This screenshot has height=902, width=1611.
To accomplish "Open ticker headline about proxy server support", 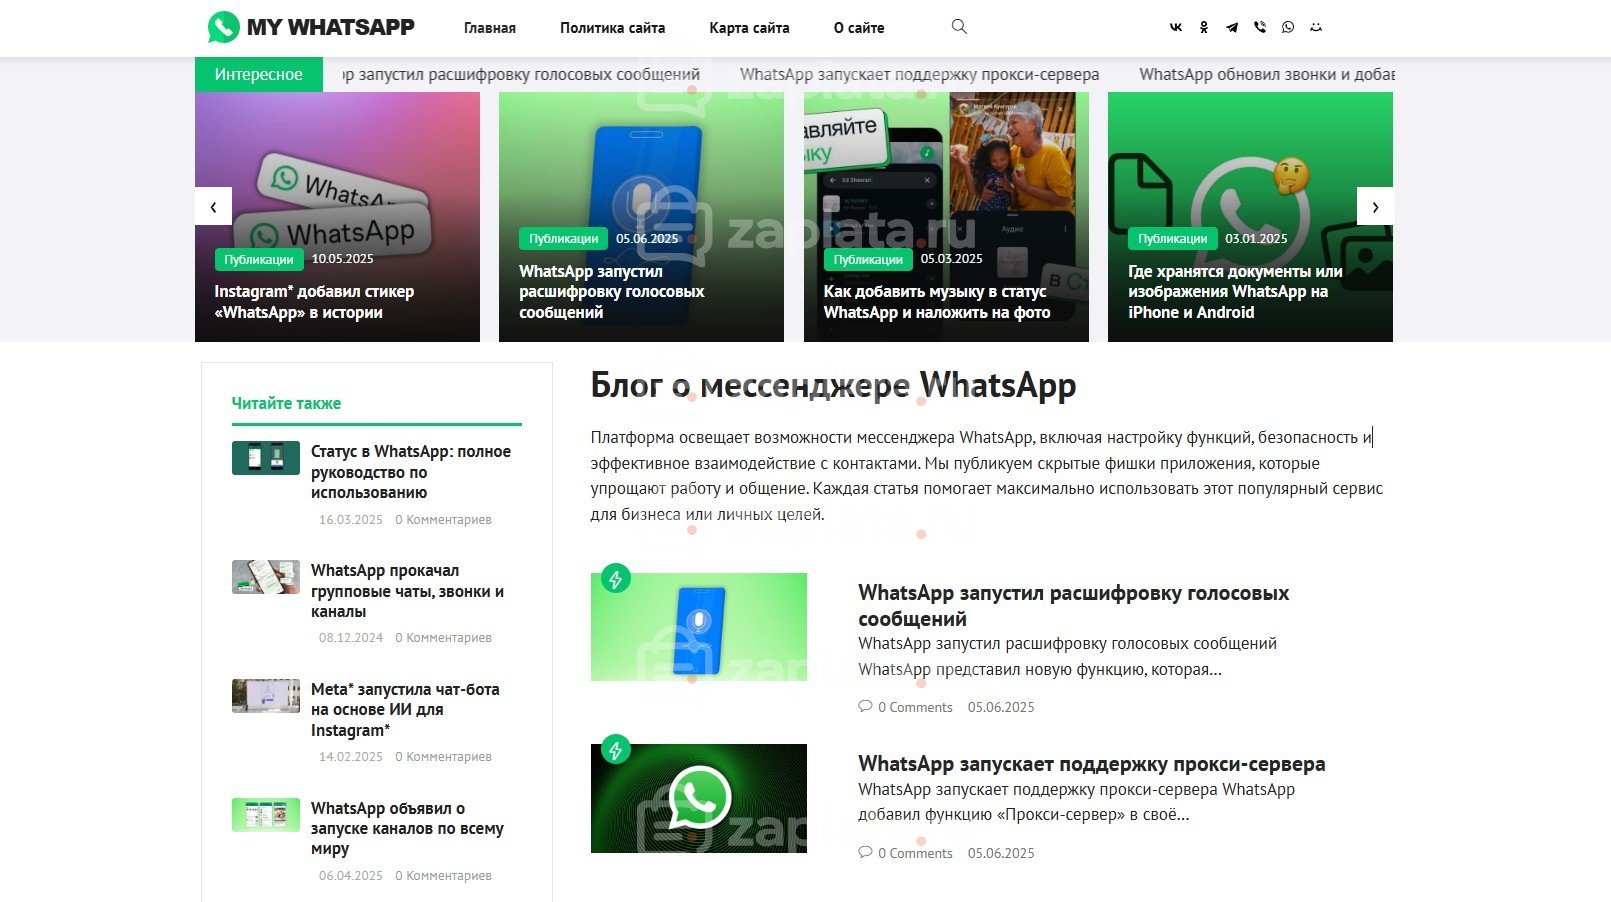I will click(x=919, y=74).
